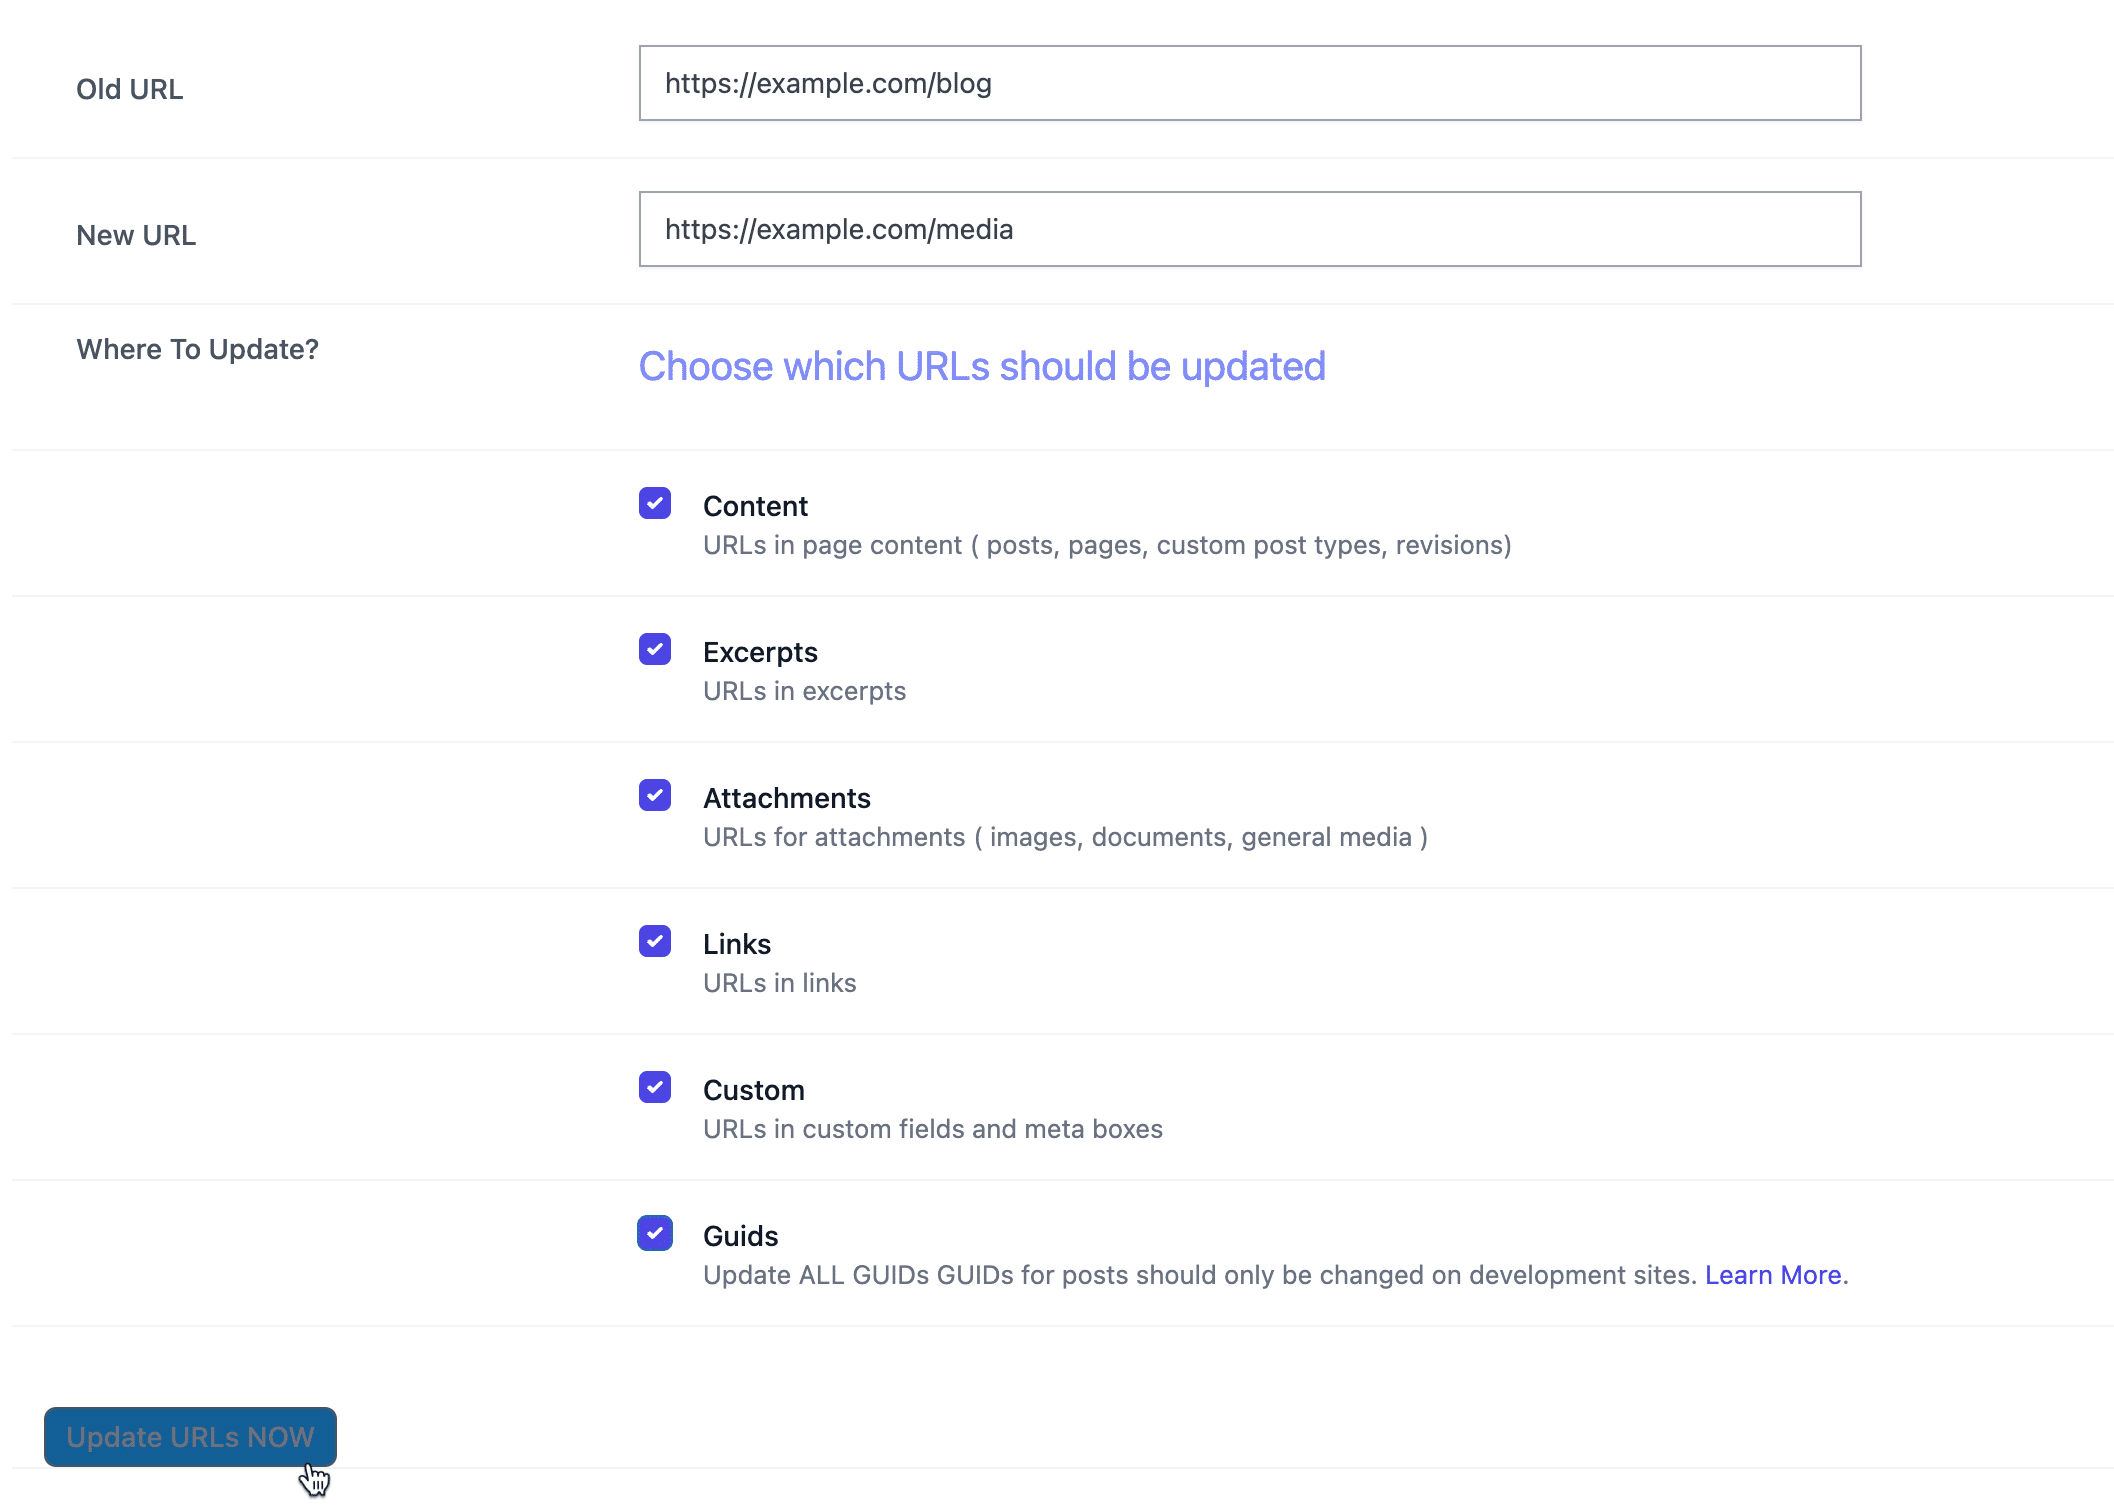Click the 'URLs for attachments' description
Screen dimensions: 2114x1512
(1065, 837)
